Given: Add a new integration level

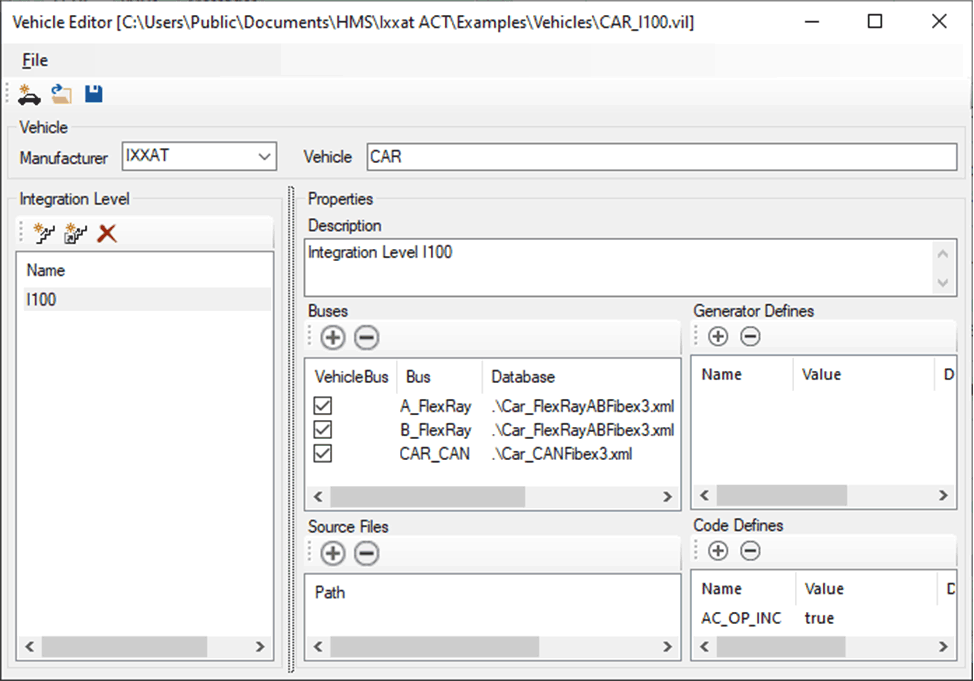Looking at the screenshot, I should click(43, 234).
